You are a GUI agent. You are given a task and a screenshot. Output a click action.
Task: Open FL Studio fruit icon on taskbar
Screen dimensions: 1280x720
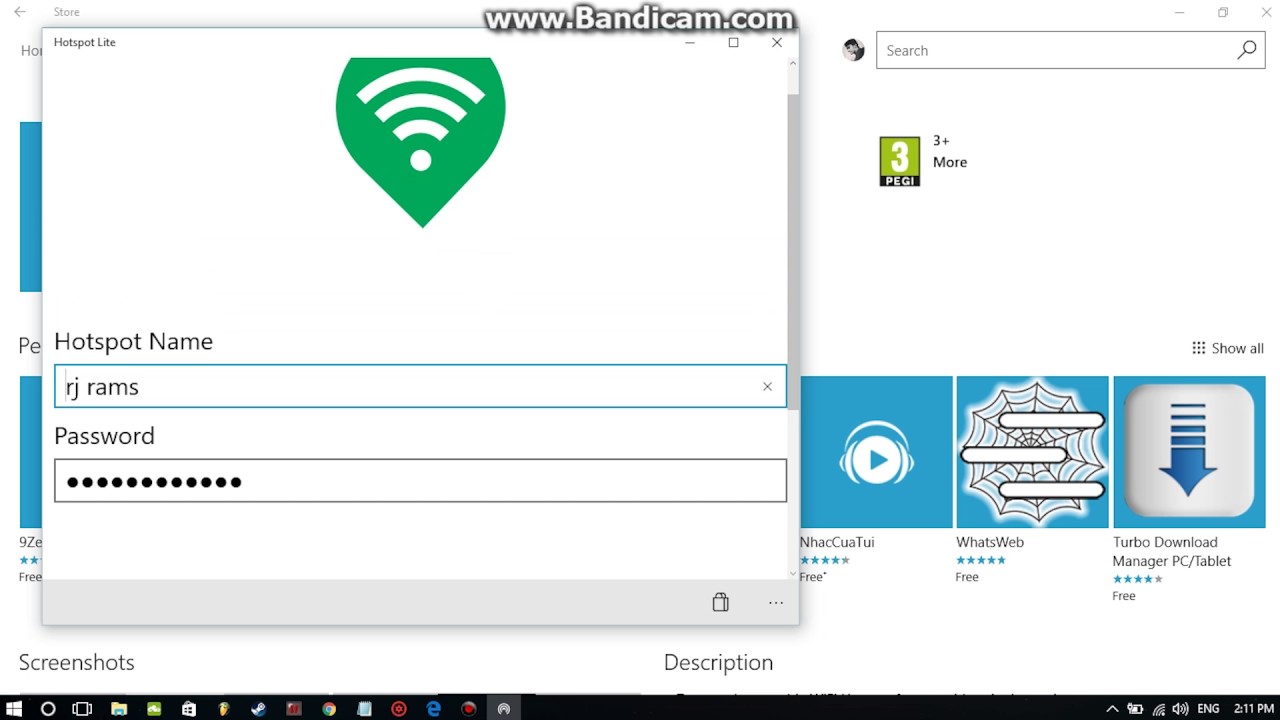tap(224, 709)
